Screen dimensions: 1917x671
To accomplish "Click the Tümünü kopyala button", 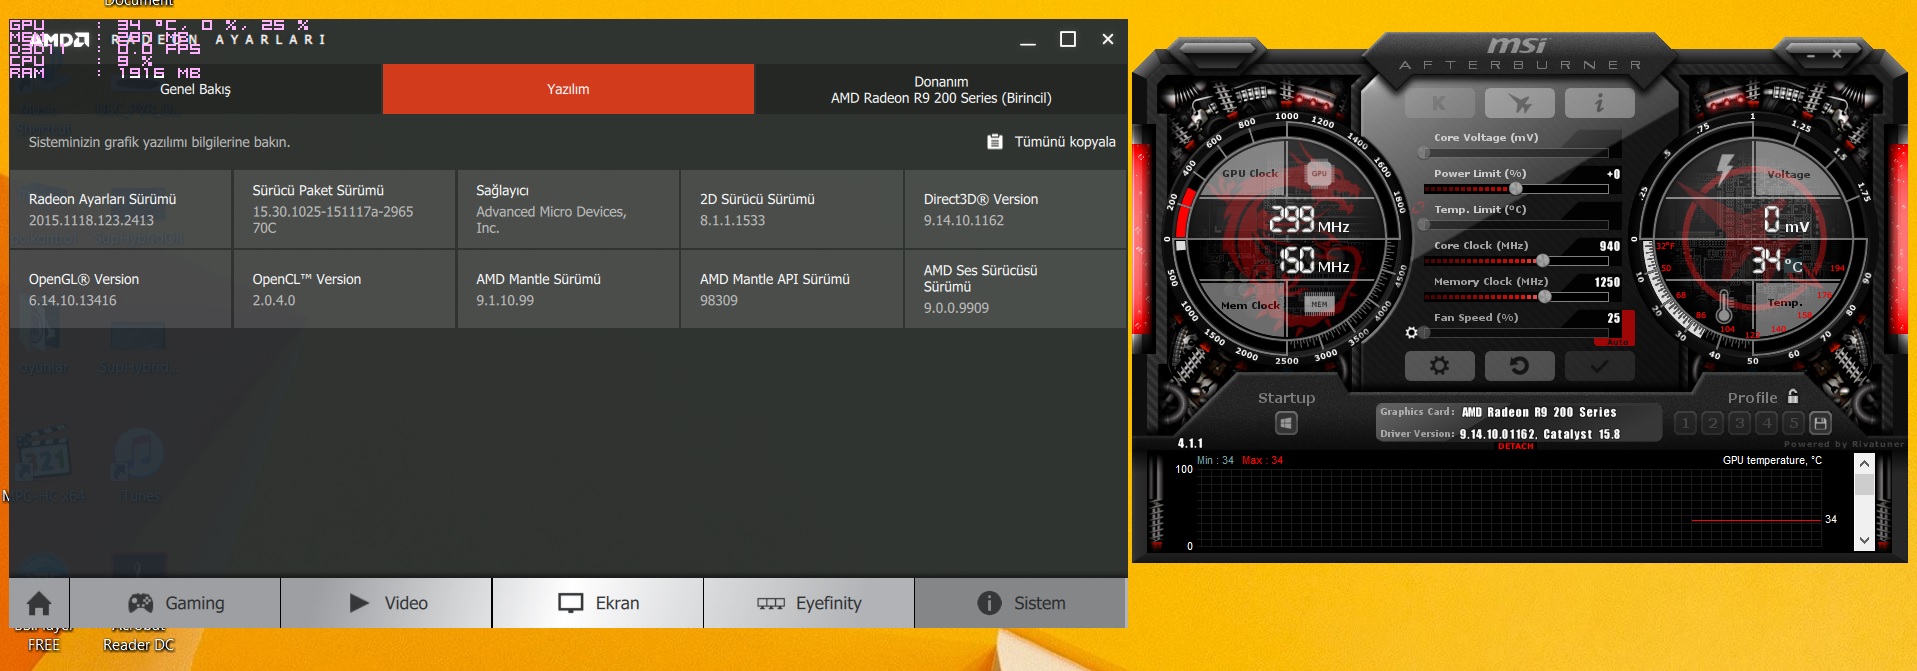I will click(x=1051, y=142).
